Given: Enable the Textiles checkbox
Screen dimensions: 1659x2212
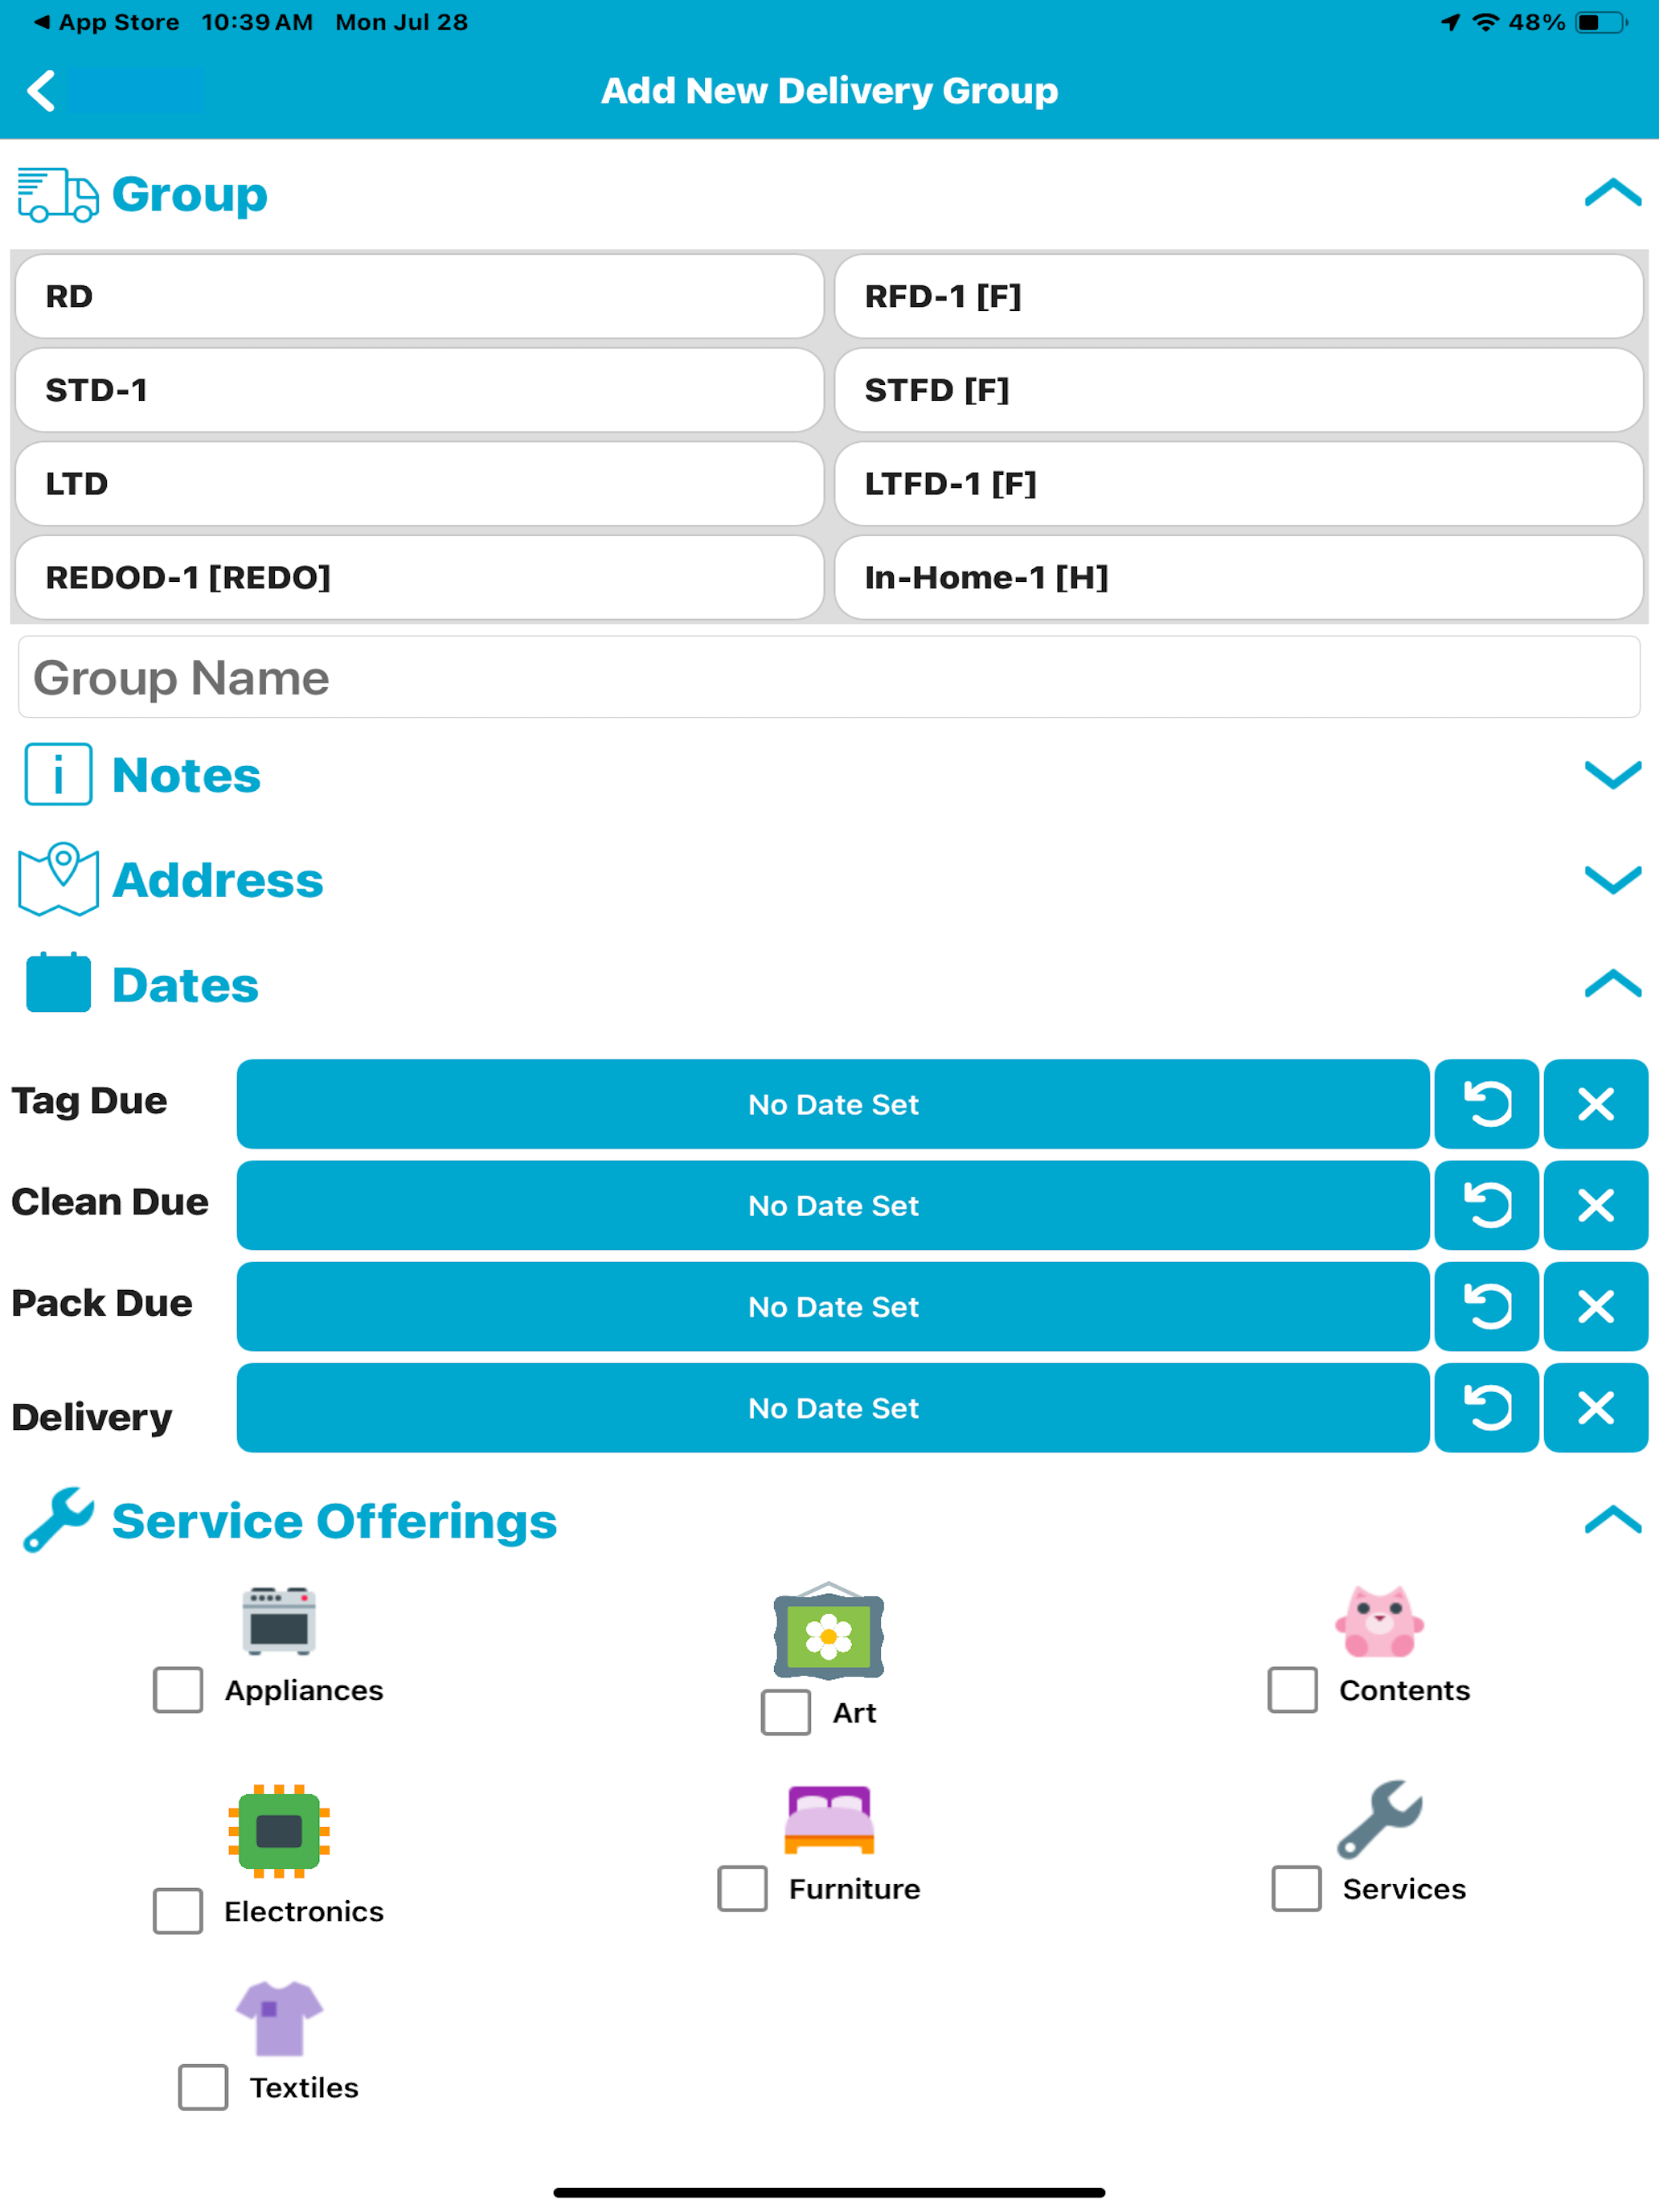Looking at the screenshot, I should (203, 2087).
